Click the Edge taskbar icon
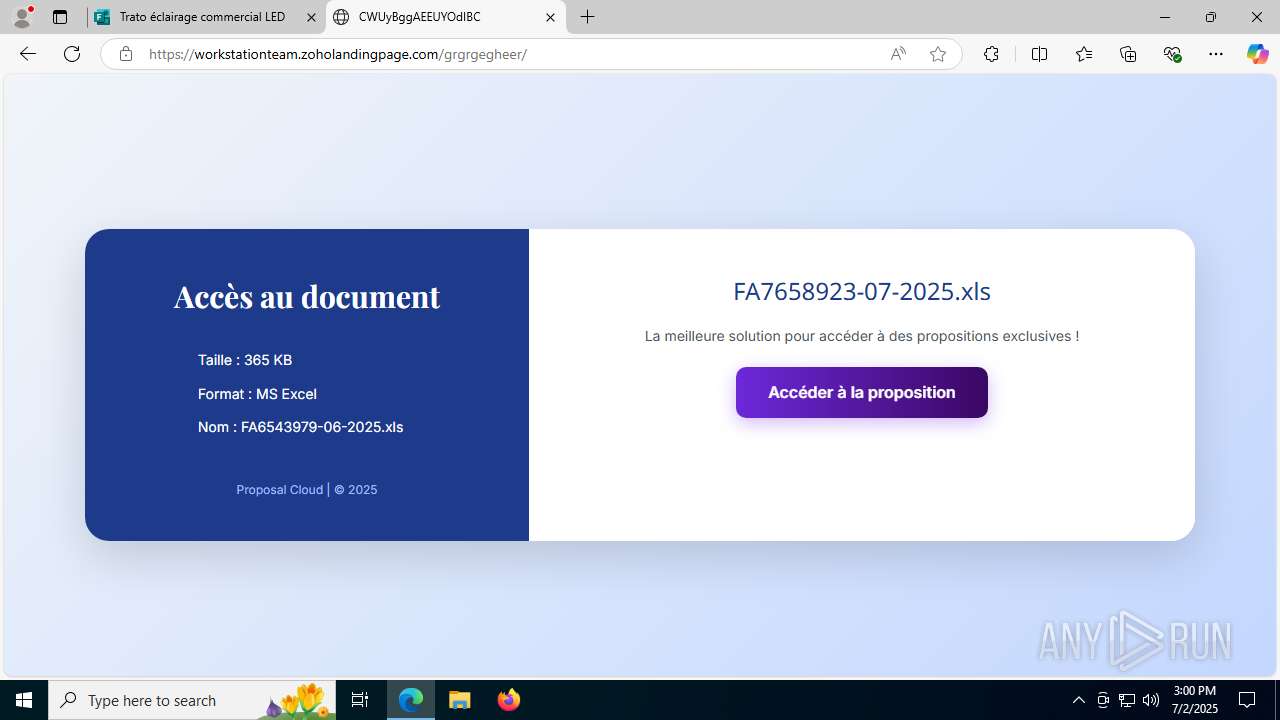This screenshot has width=1280, height=720. (411, 700)
